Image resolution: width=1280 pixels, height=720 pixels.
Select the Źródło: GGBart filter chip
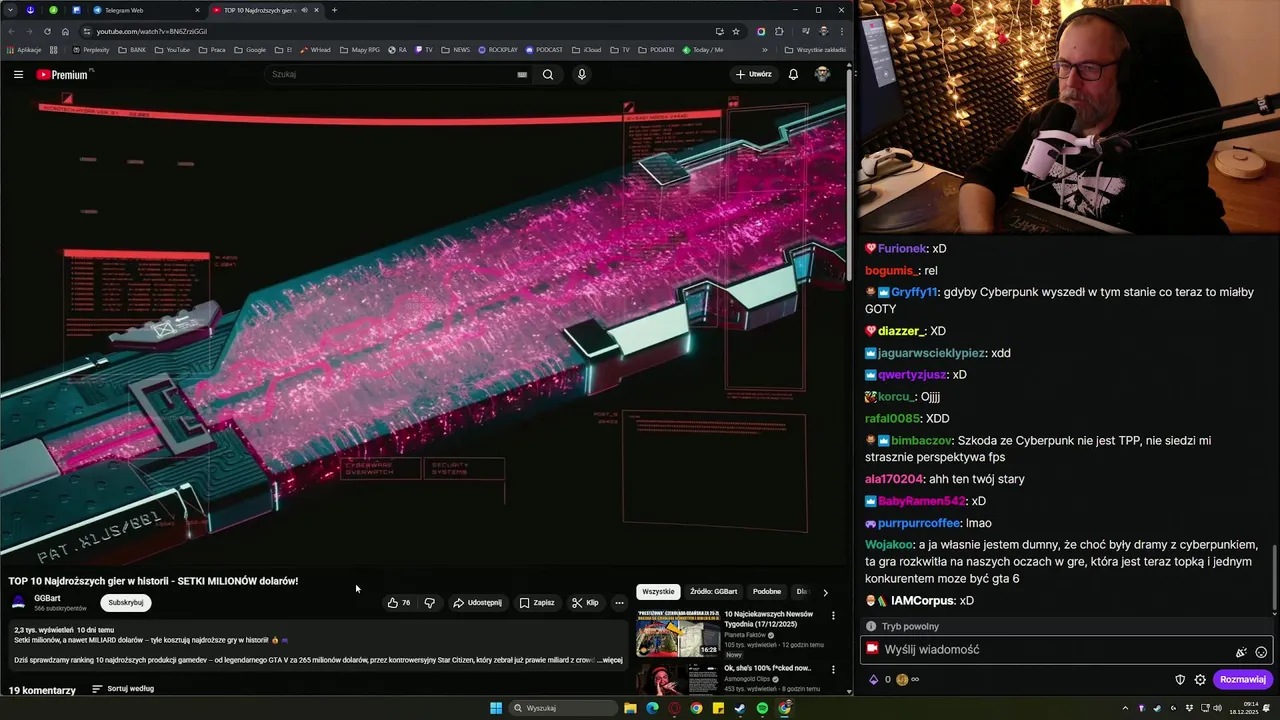click(x=714, y=592)
